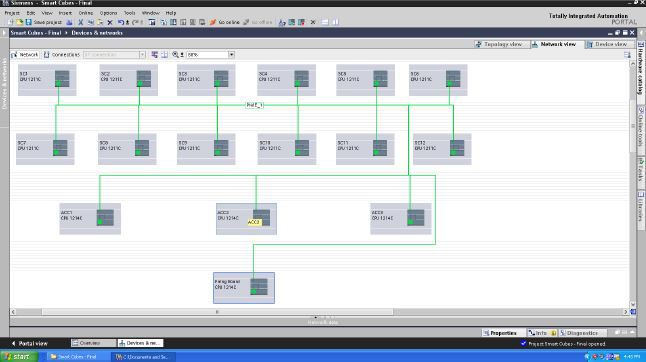Click the PN/IE_1 network label
The width and height of the screenshot is (646, 362).
254,105
